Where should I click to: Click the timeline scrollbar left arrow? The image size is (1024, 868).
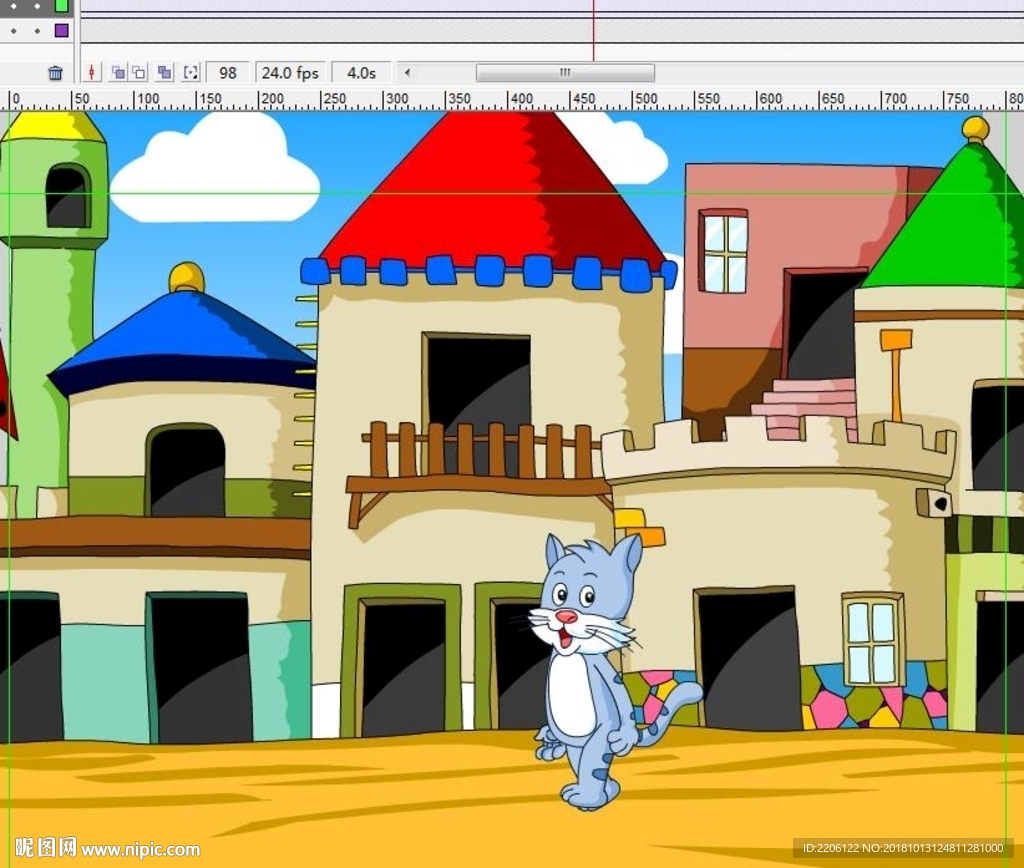(407, 73)
